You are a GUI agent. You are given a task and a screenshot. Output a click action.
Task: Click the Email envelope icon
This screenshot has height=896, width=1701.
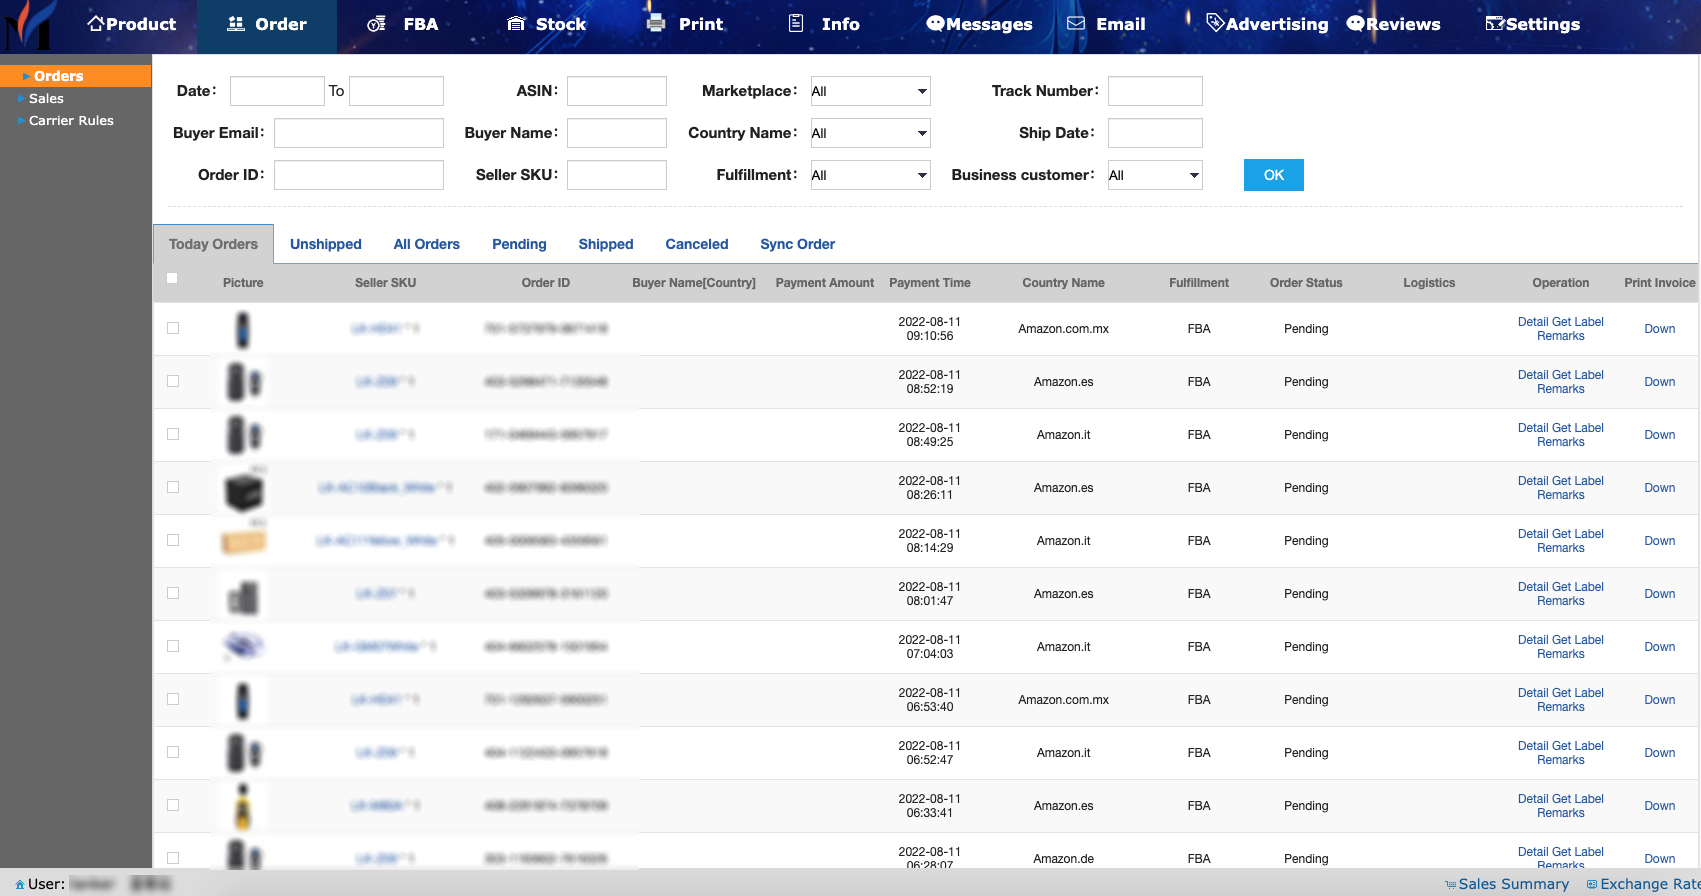click(x=1076, y=24)
